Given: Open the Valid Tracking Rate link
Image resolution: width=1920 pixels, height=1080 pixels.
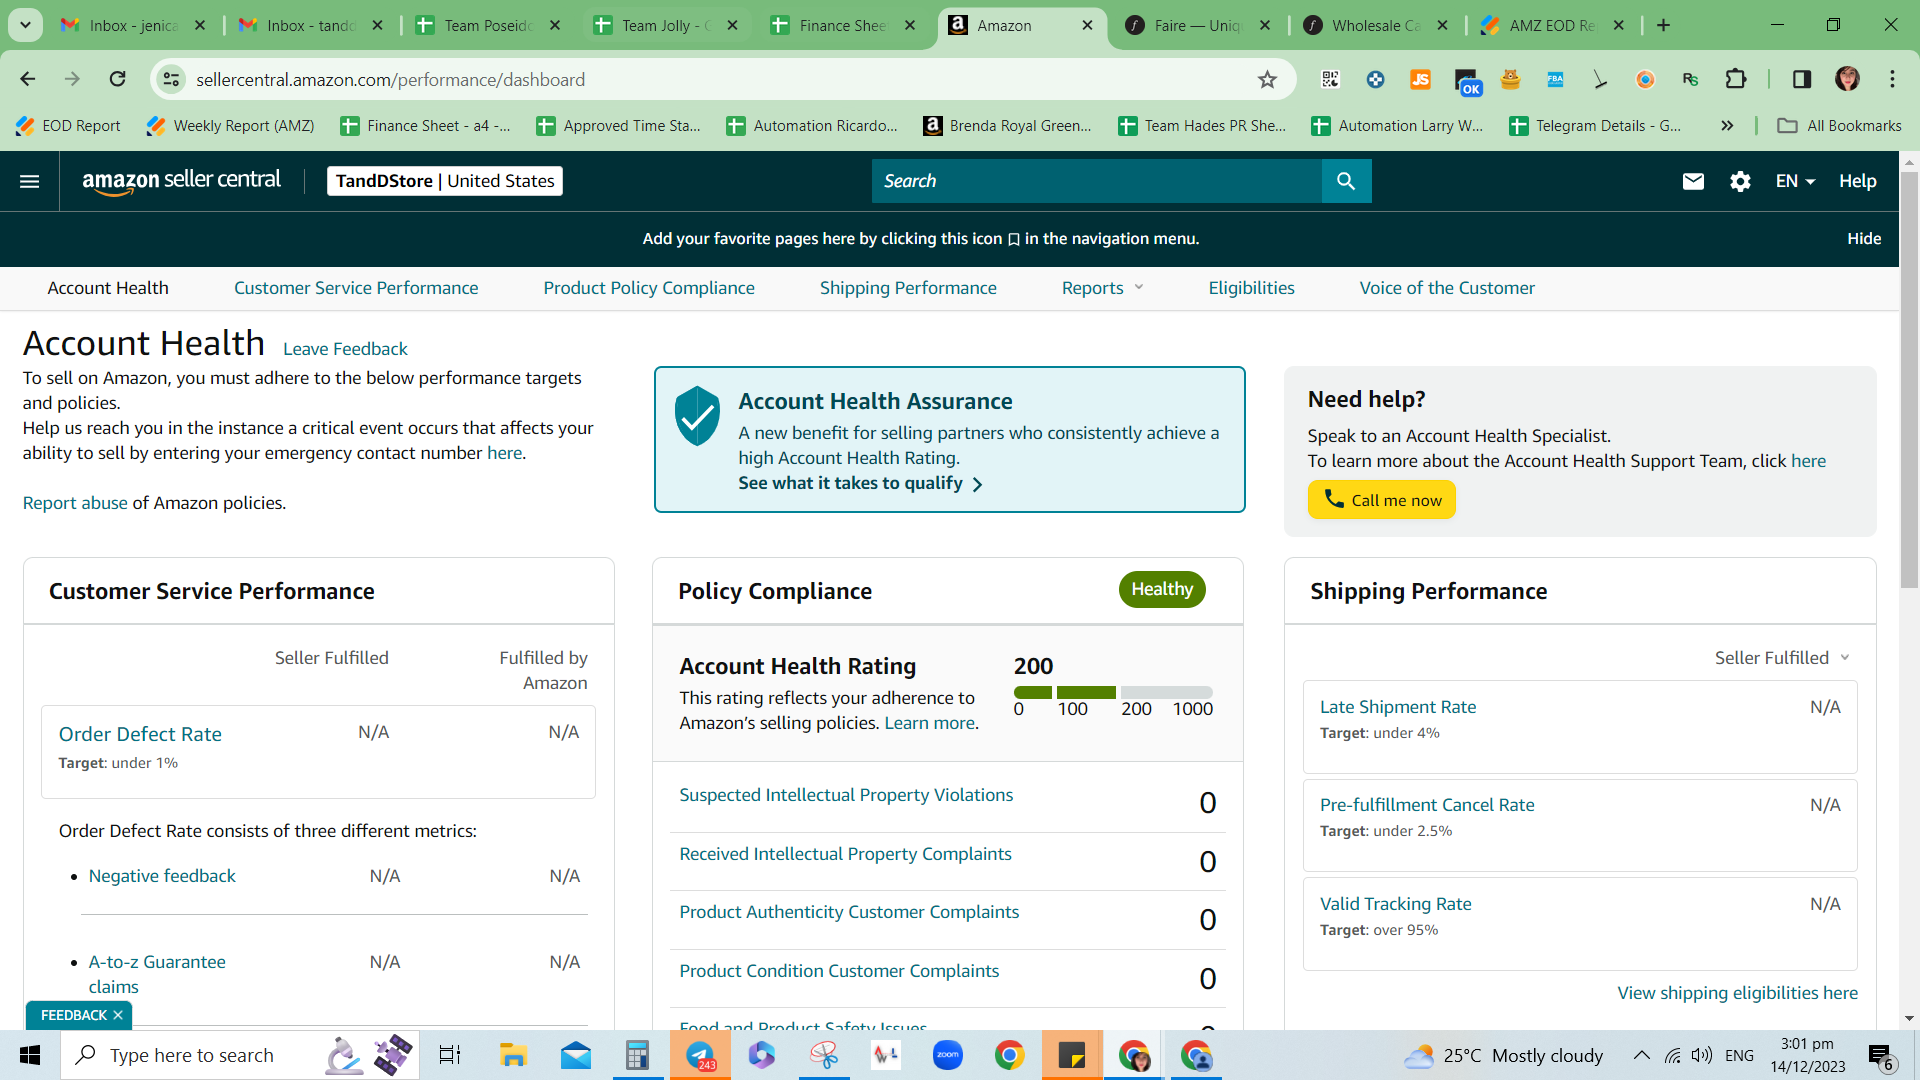Looking at the screenshot, I should 1395,904.
